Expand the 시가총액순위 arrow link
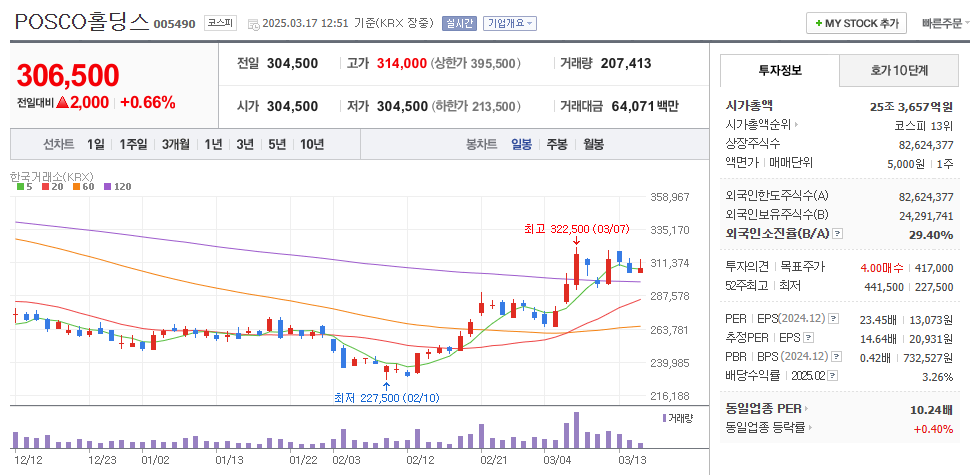 point(796,125)
